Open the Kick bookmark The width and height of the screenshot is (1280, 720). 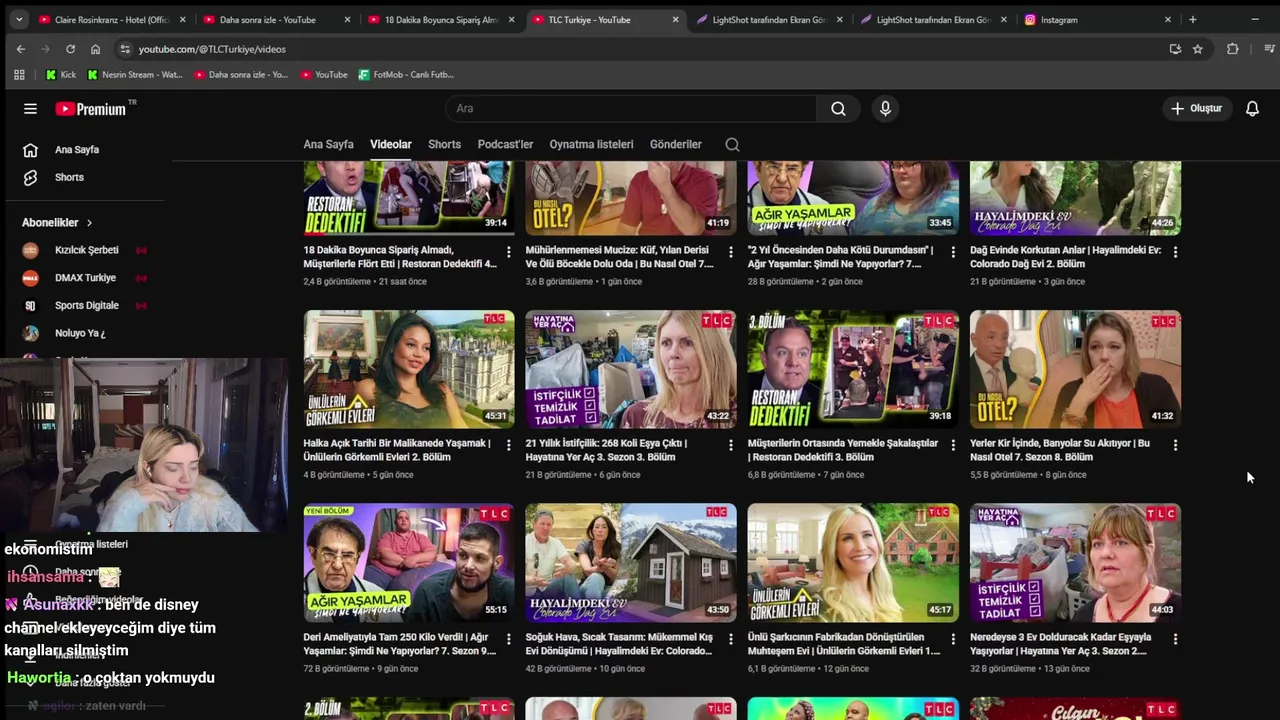pos(61,74)
